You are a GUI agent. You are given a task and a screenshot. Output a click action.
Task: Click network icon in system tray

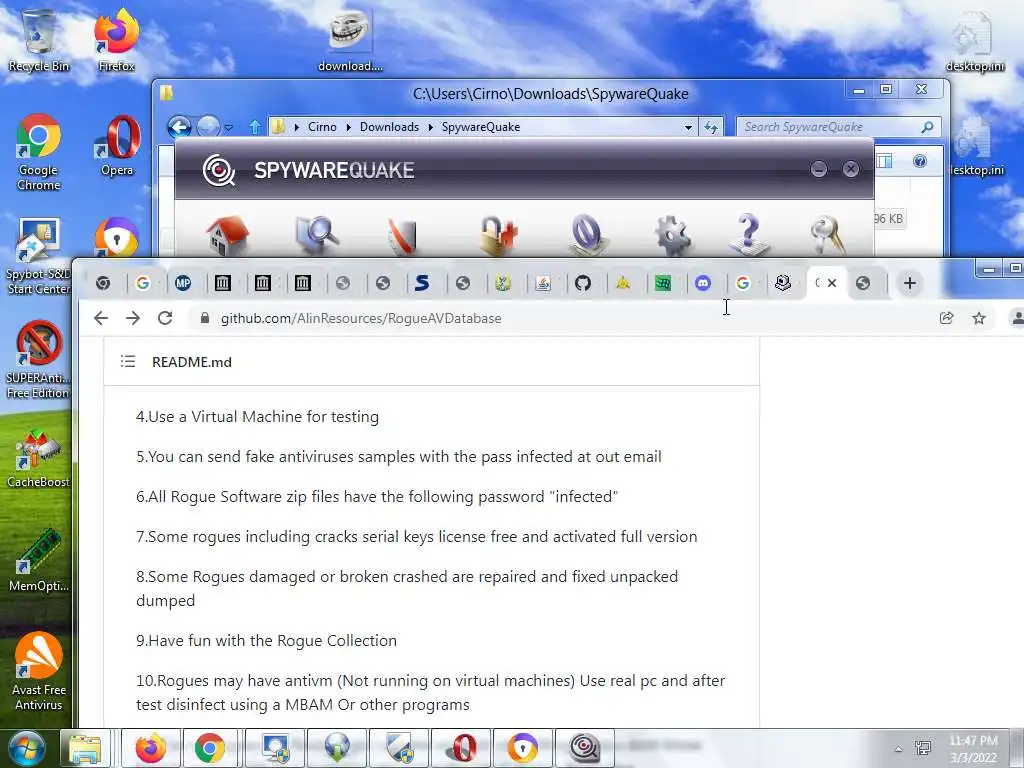click(923, 748)
